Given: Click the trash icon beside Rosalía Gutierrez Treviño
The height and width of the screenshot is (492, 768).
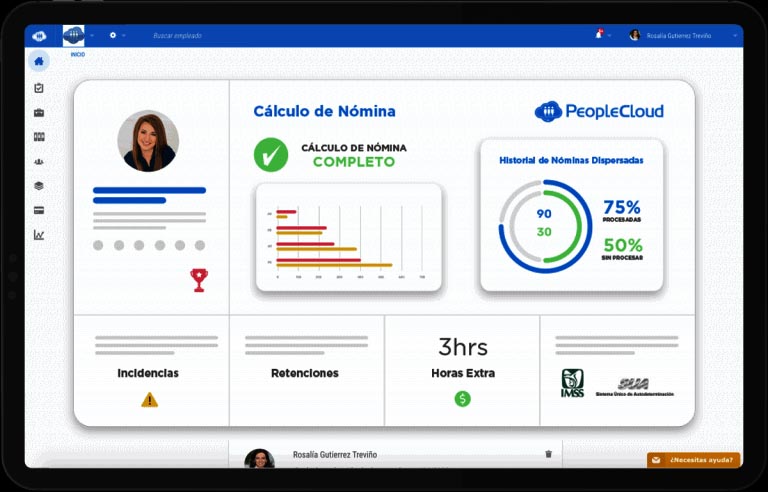Looking at the screenshot, I should [549, 454].
